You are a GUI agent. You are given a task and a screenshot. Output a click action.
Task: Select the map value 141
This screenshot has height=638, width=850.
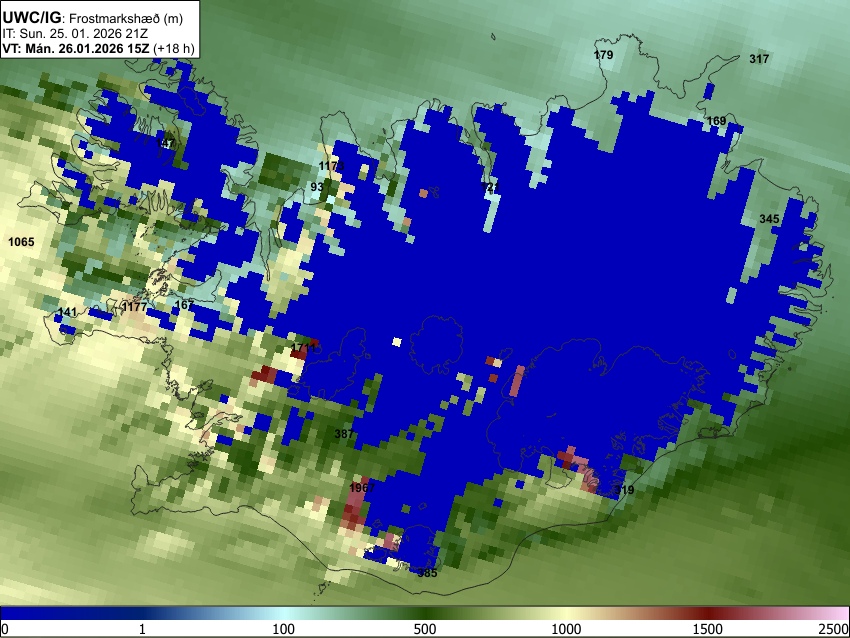(67, 312)
